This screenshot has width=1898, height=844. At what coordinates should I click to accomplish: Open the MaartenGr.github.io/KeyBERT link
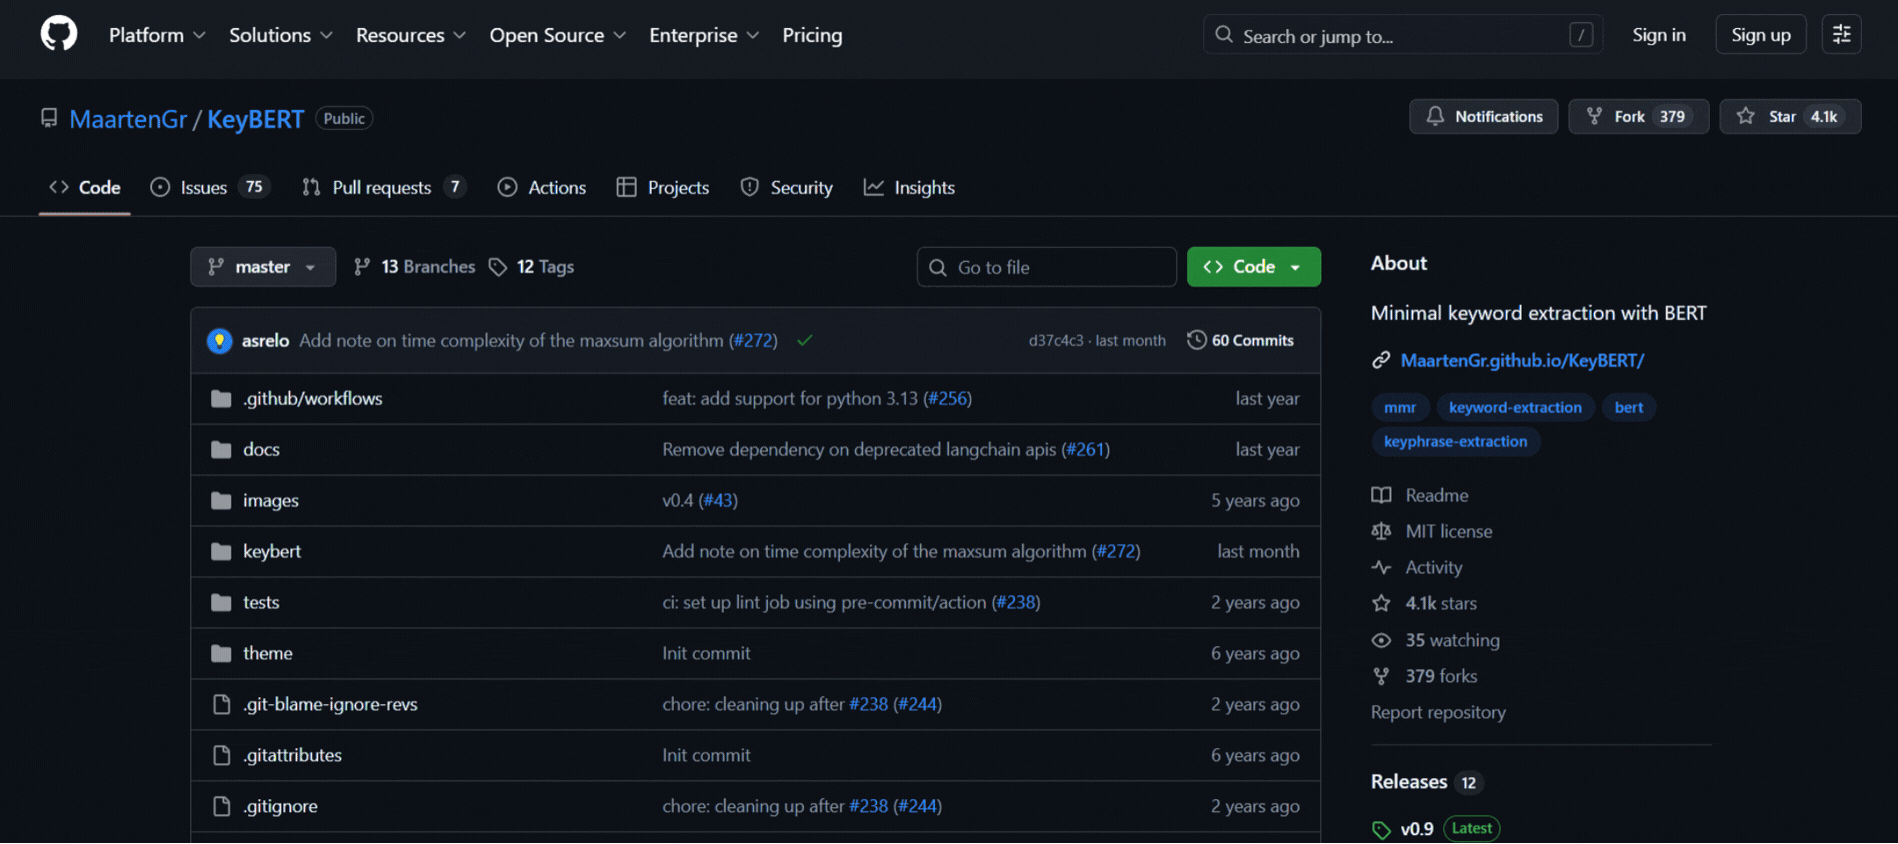click(1521, 360)
